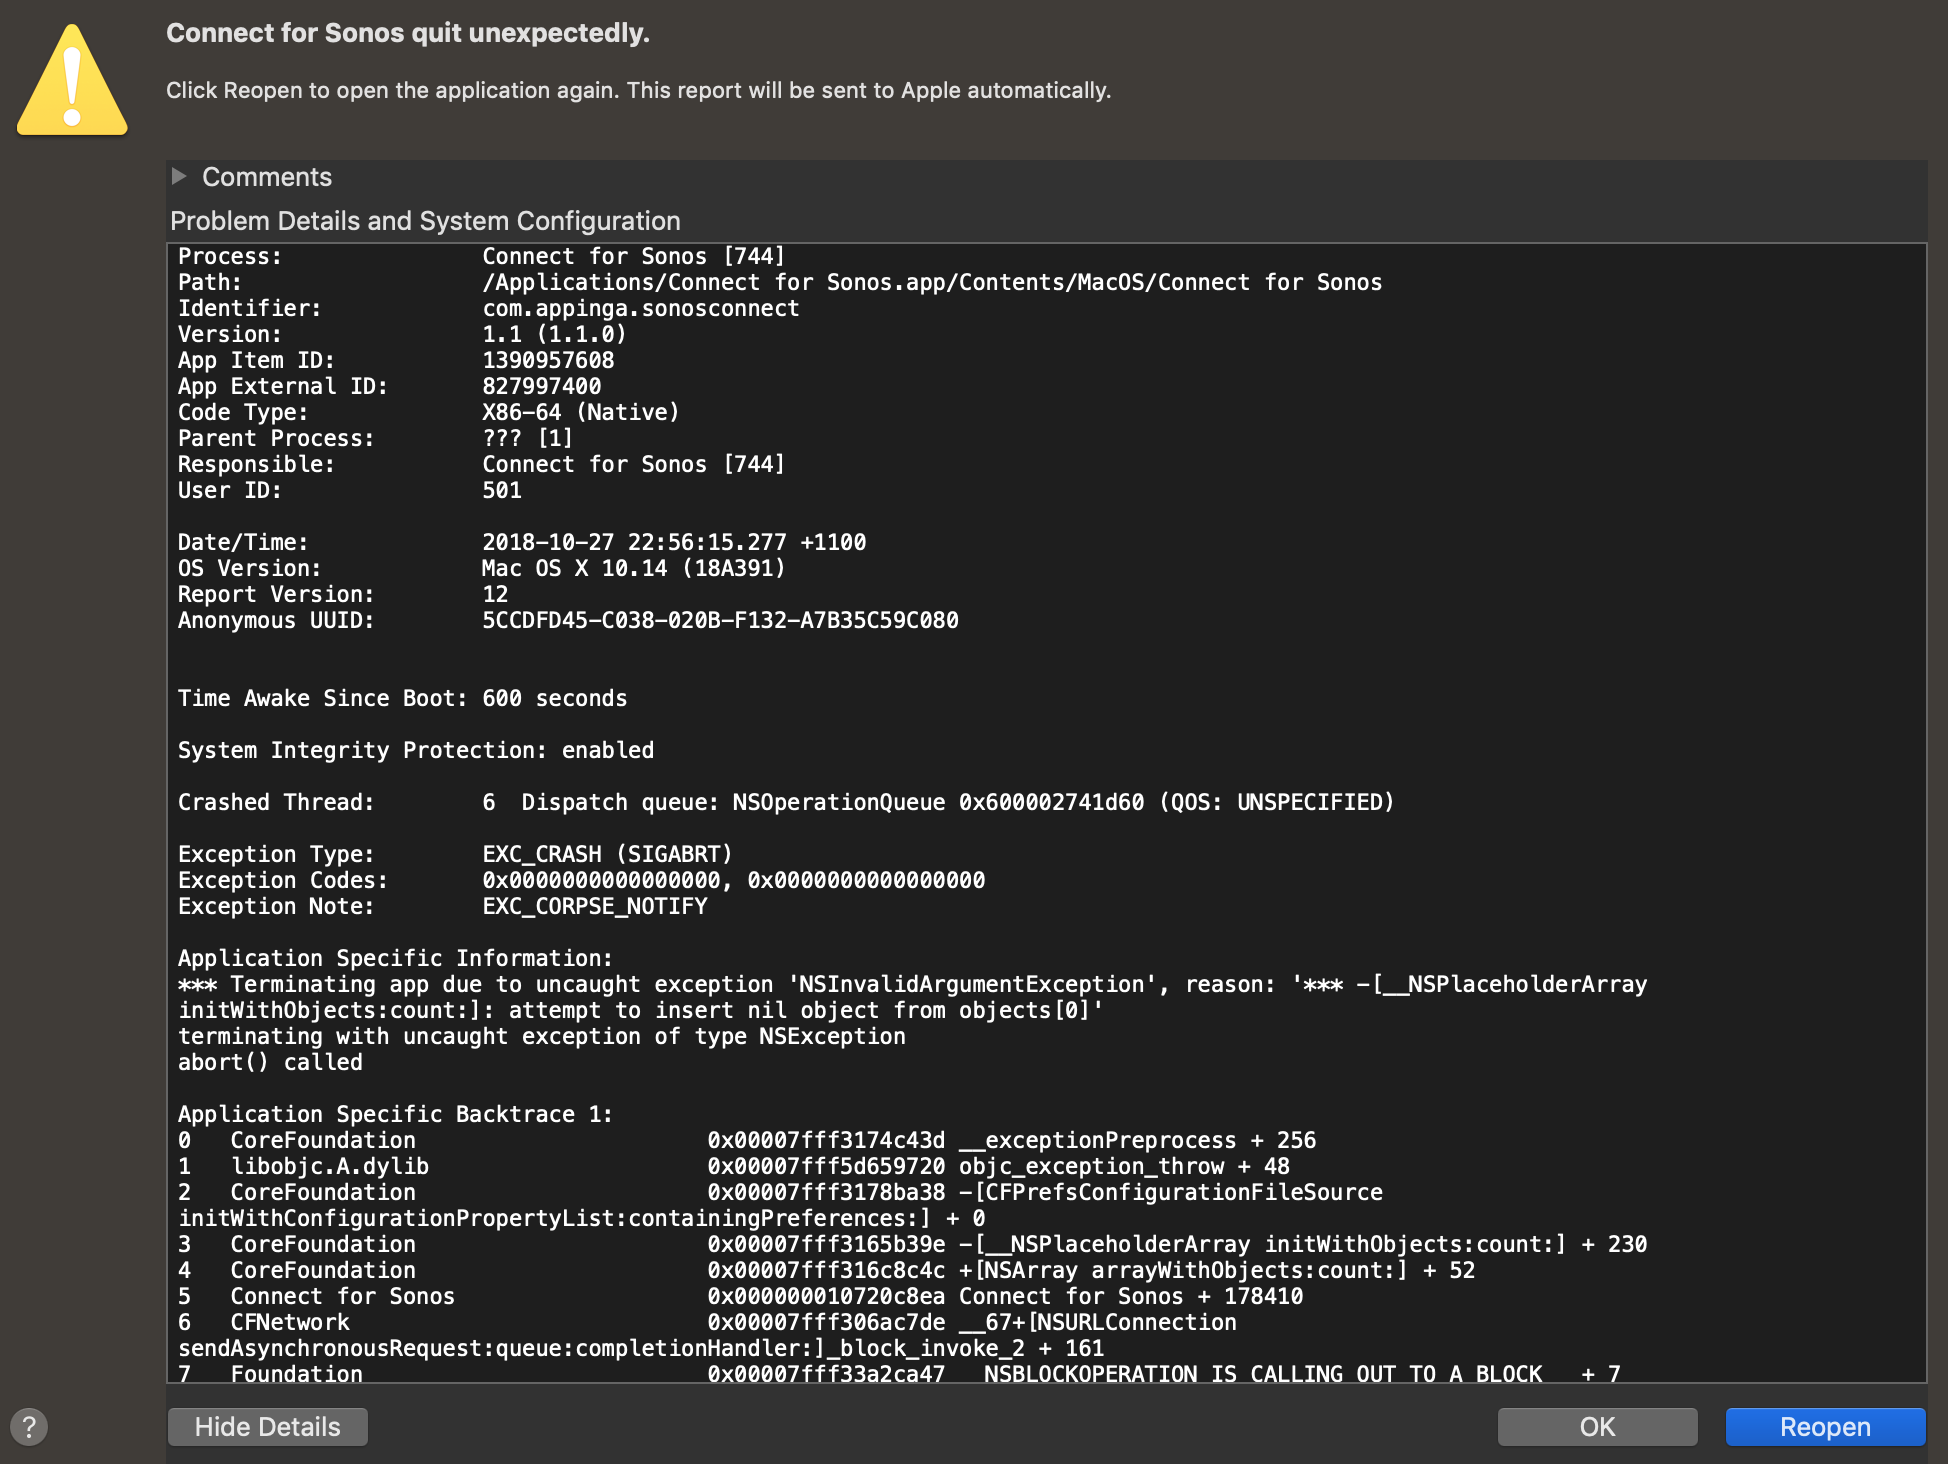Click the 'Parent Process:' line

coord(376,438)
